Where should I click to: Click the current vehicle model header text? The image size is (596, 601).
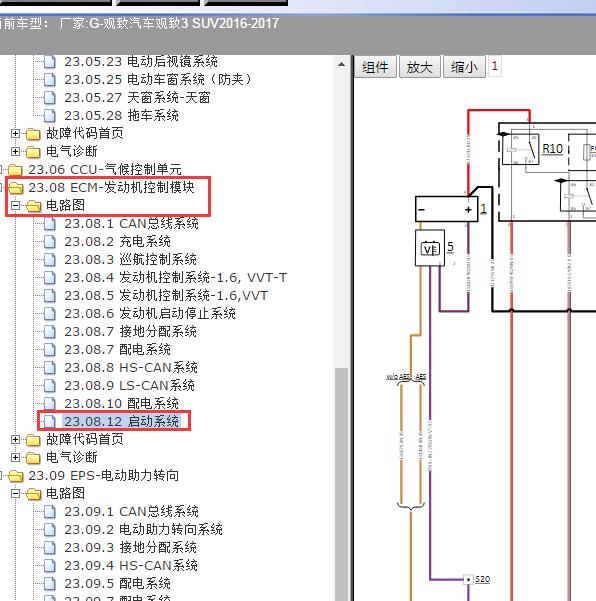(140, 23)
